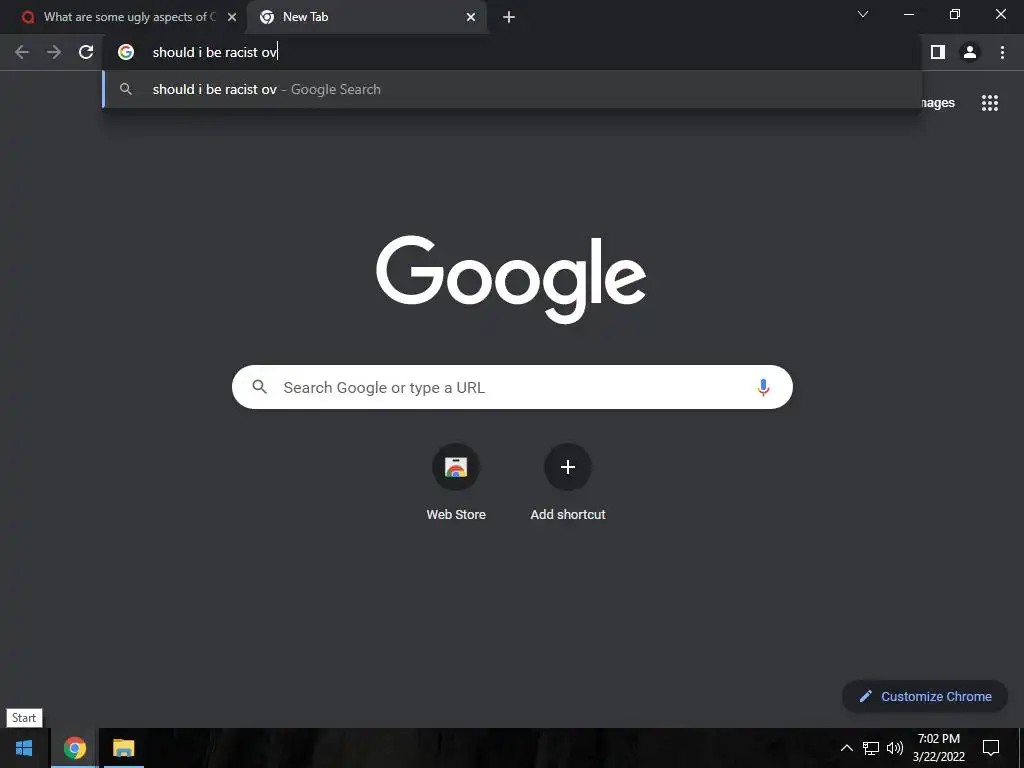
Task: Click the Google icon in the address bar
Action: pos(126,52)
